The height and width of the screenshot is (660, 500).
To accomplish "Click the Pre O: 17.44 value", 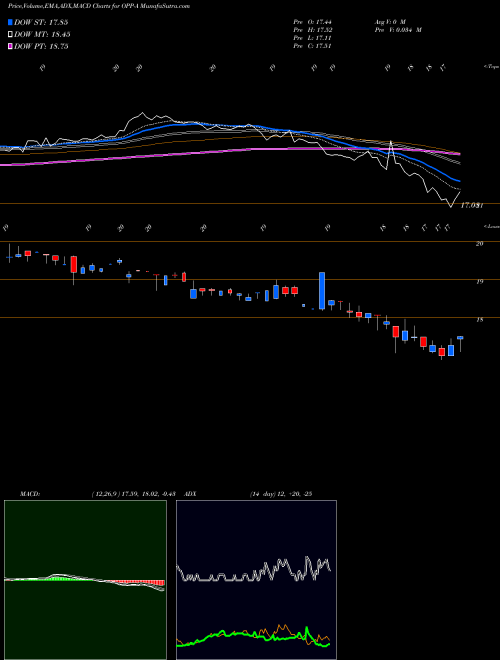I will tap(312, 21).
